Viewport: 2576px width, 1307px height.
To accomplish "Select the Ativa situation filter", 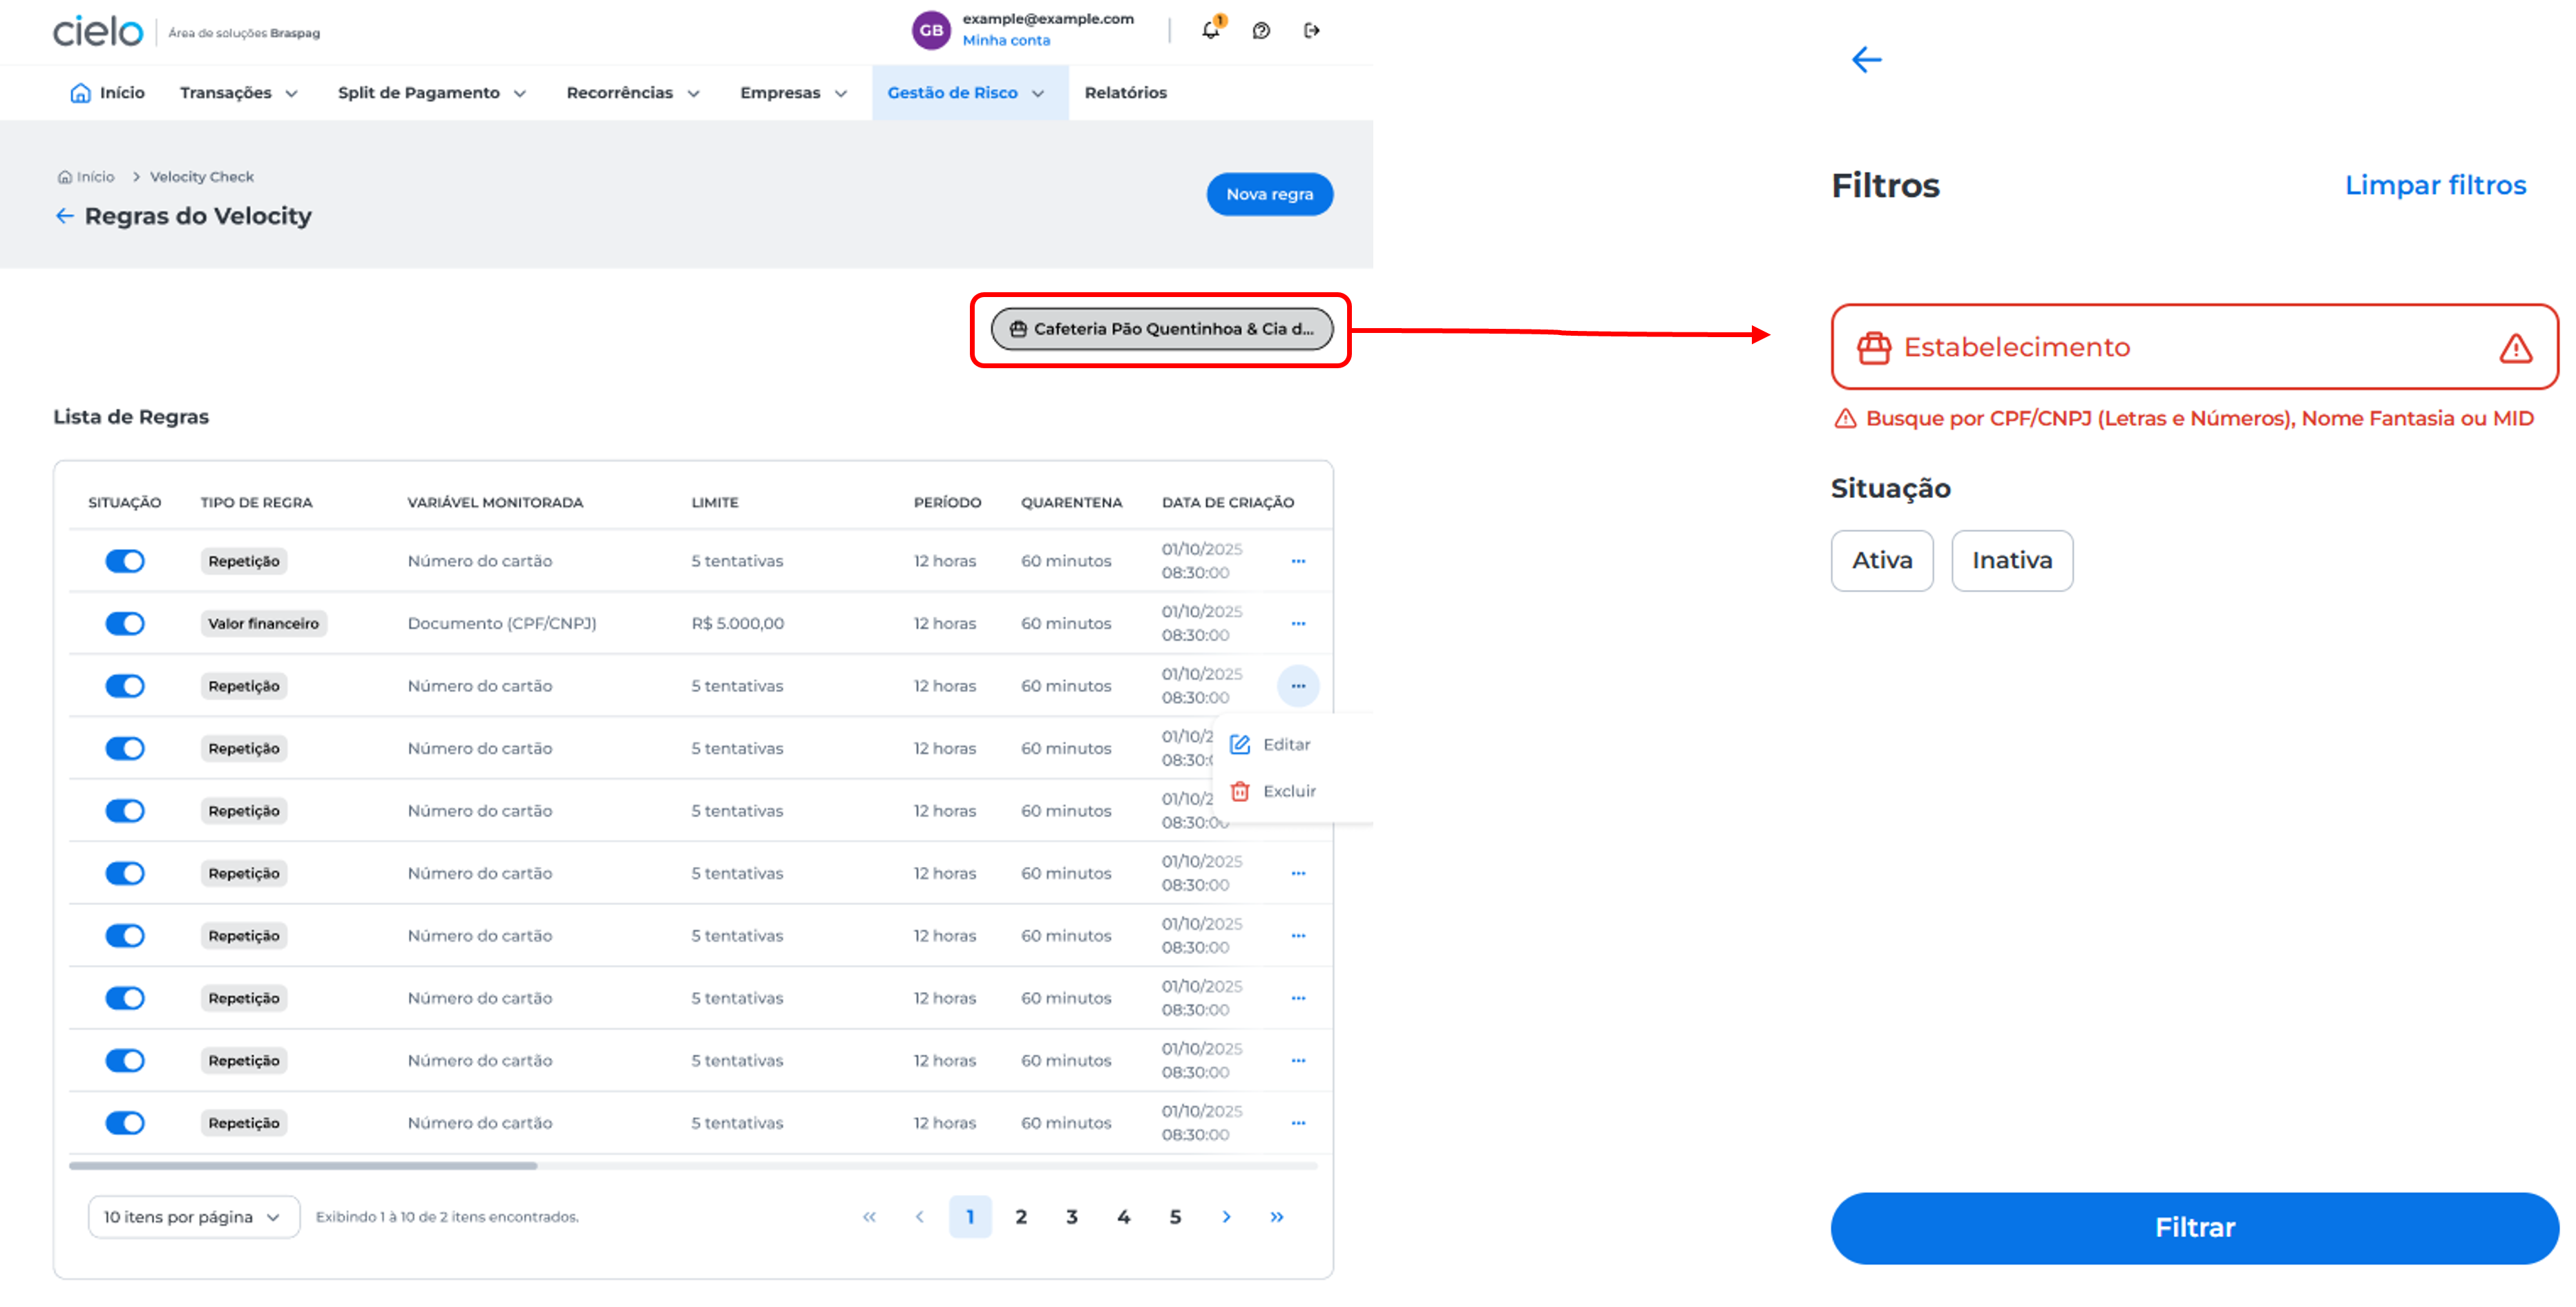I will (1882, 561).
